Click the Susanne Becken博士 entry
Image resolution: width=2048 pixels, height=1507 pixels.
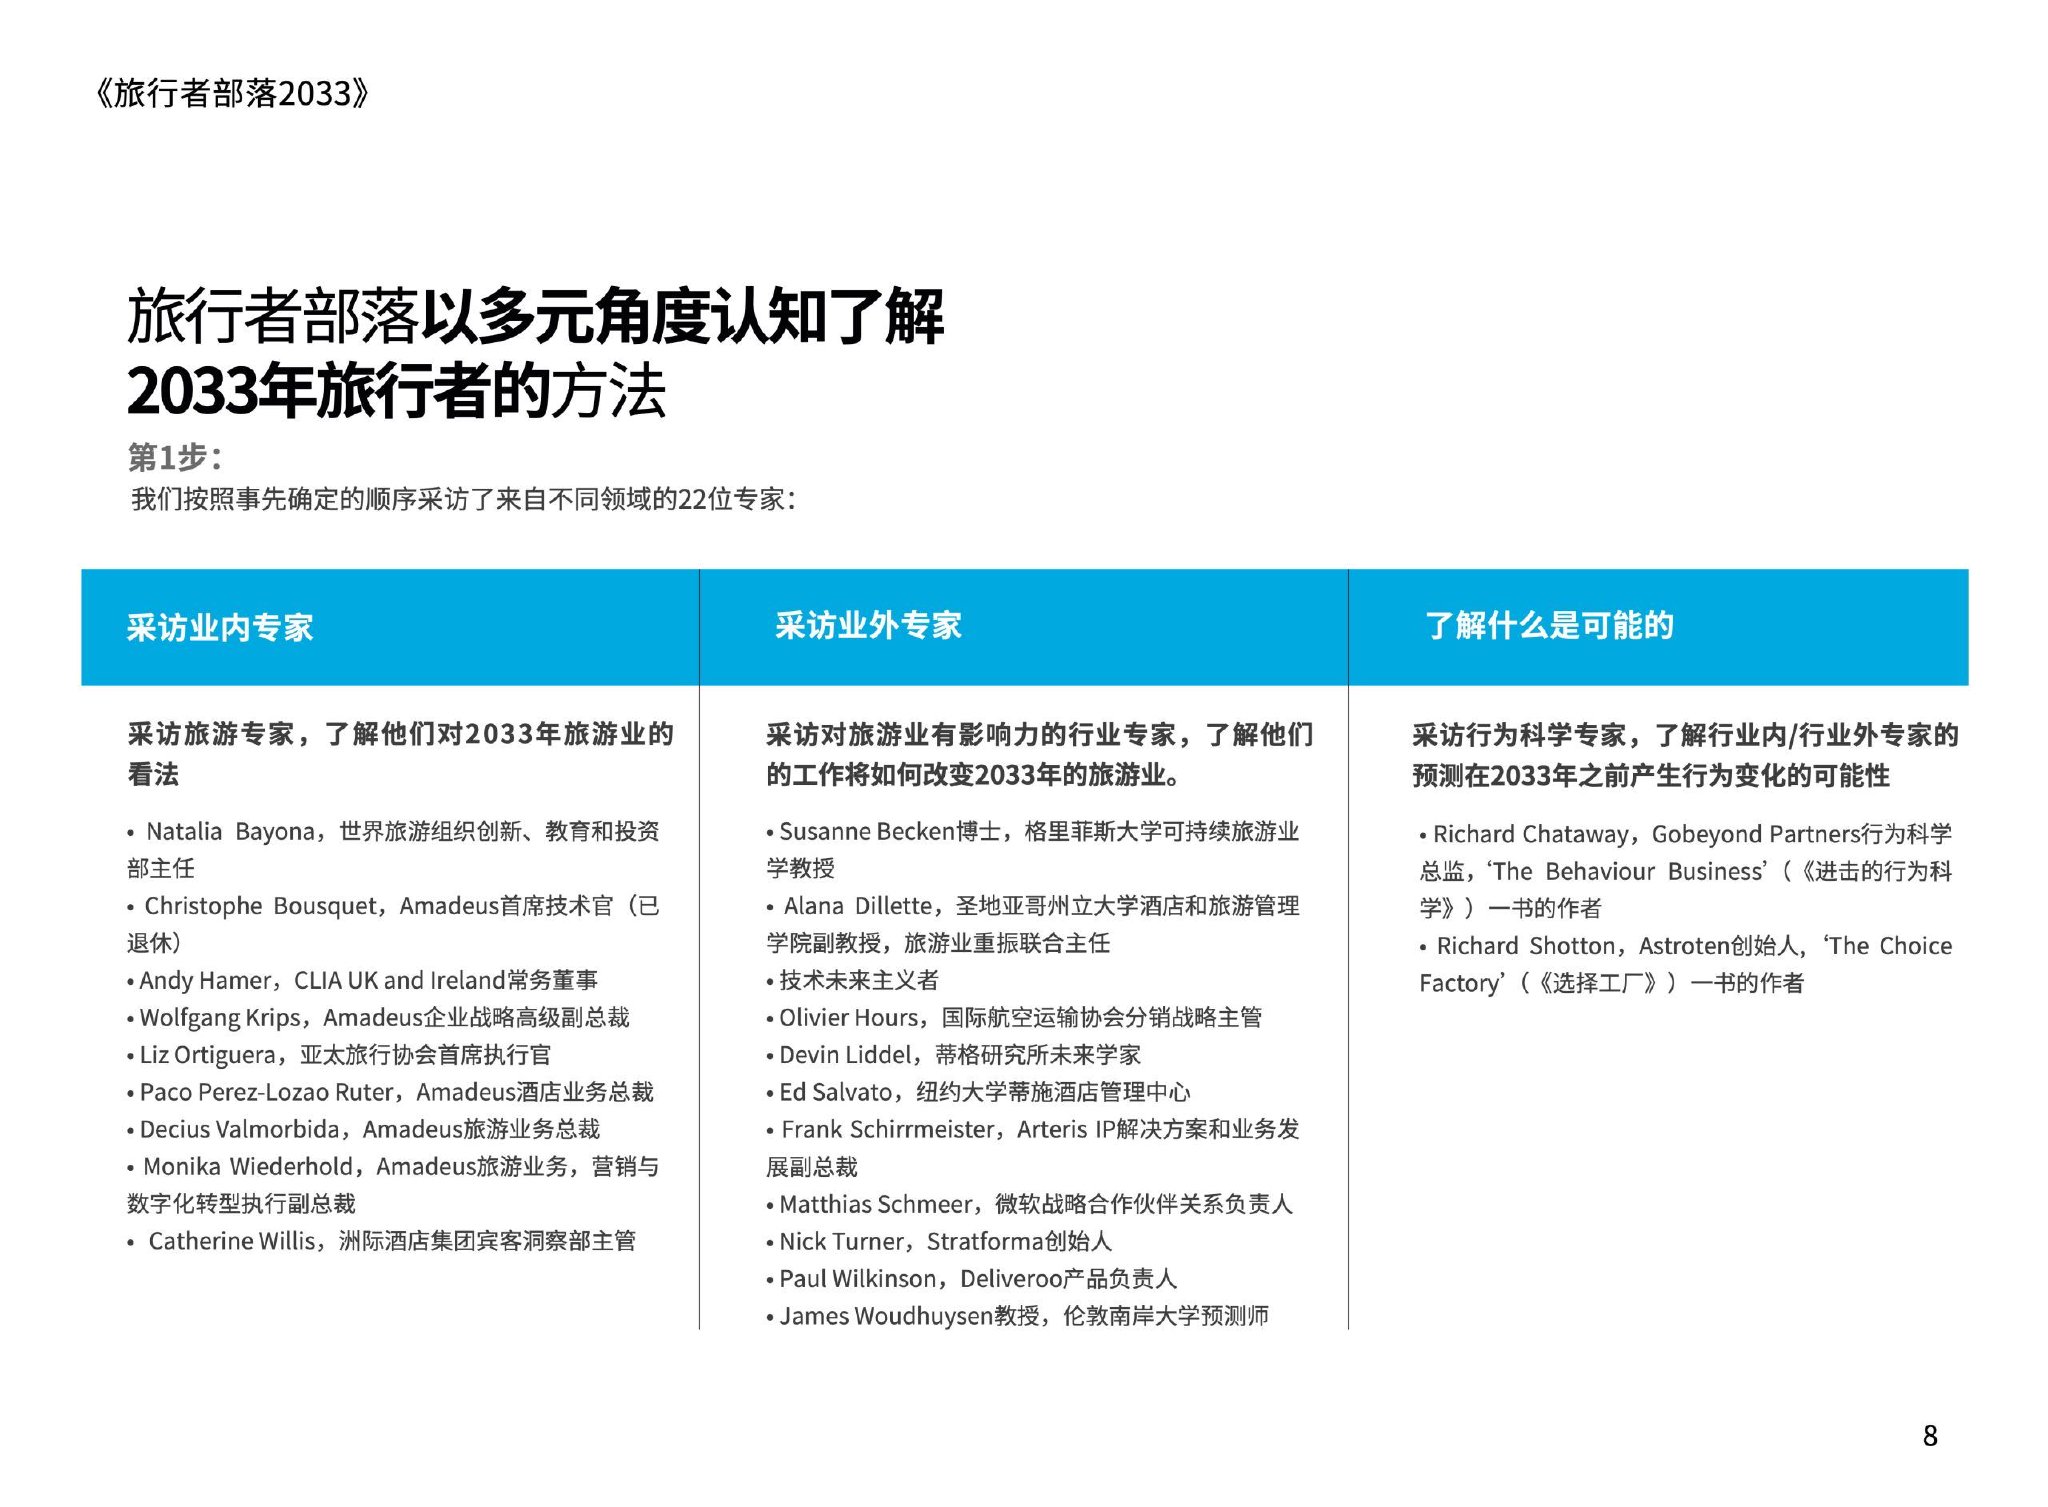tap(1033, 850)
